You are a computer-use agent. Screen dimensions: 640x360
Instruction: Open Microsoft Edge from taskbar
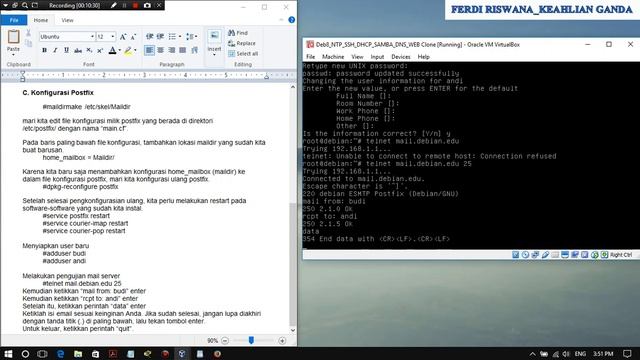coord(60,353)
